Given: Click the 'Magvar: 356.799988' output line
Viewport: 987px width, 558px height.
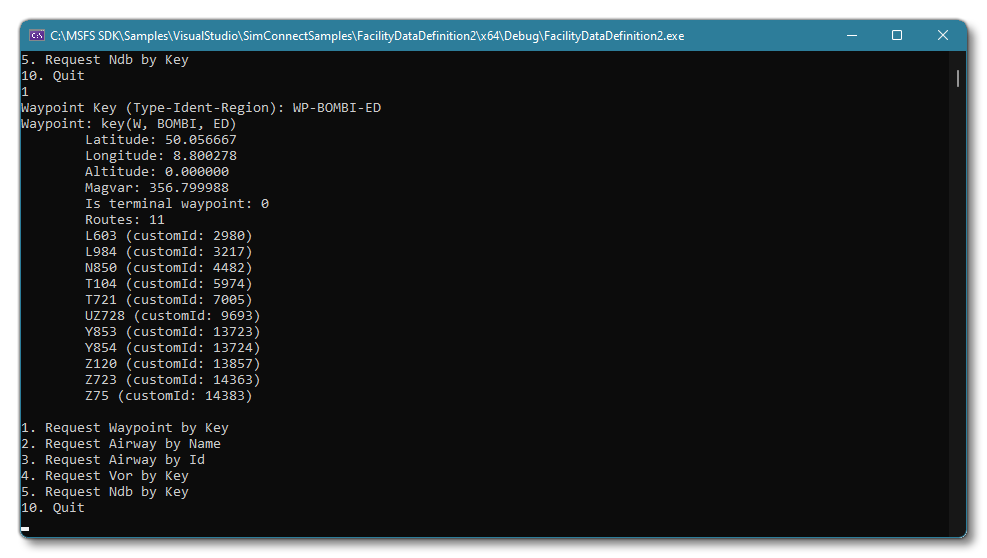Looking at the screenshot, I should [157, 188].
